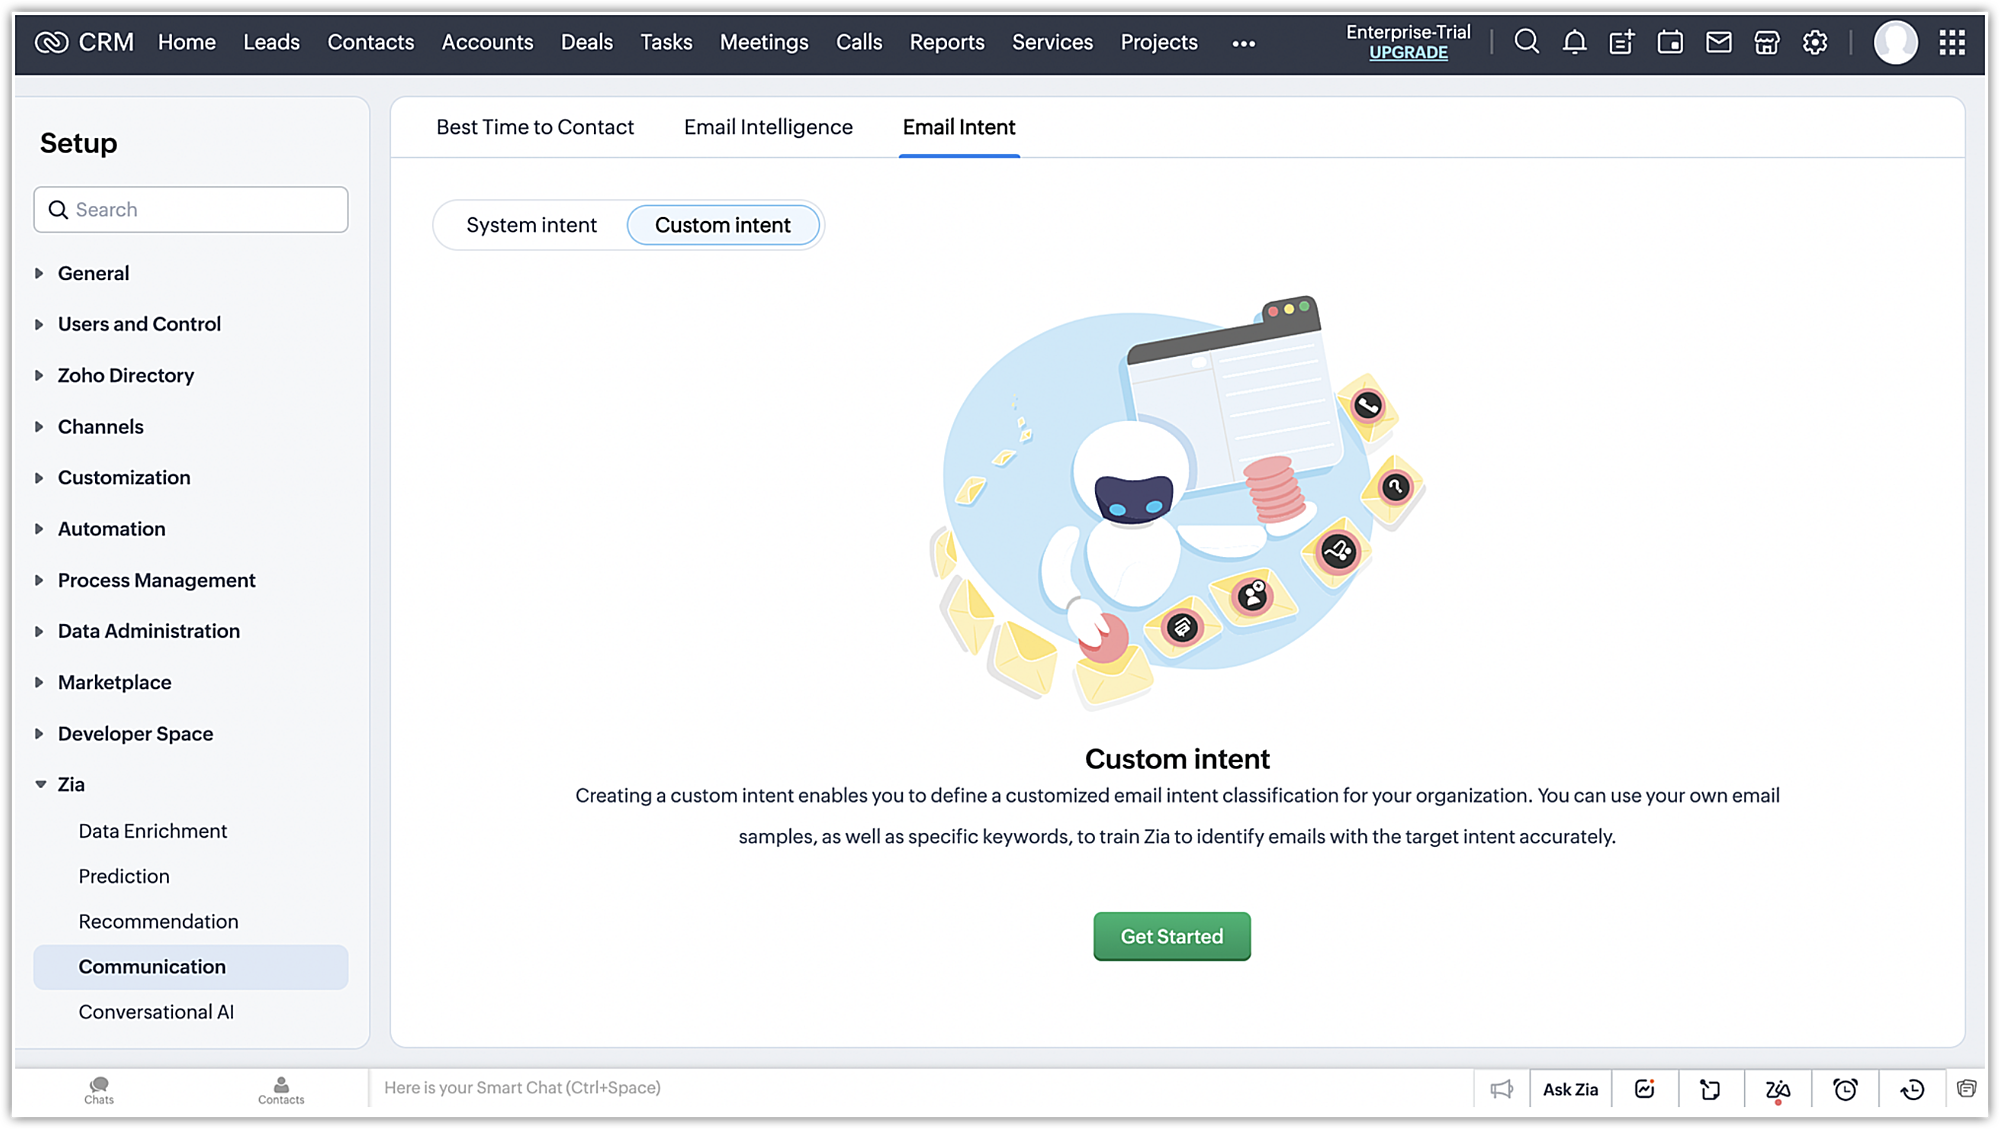Click the announcements megaphone icon

pyautogui.click(x=1501, y=1089)
